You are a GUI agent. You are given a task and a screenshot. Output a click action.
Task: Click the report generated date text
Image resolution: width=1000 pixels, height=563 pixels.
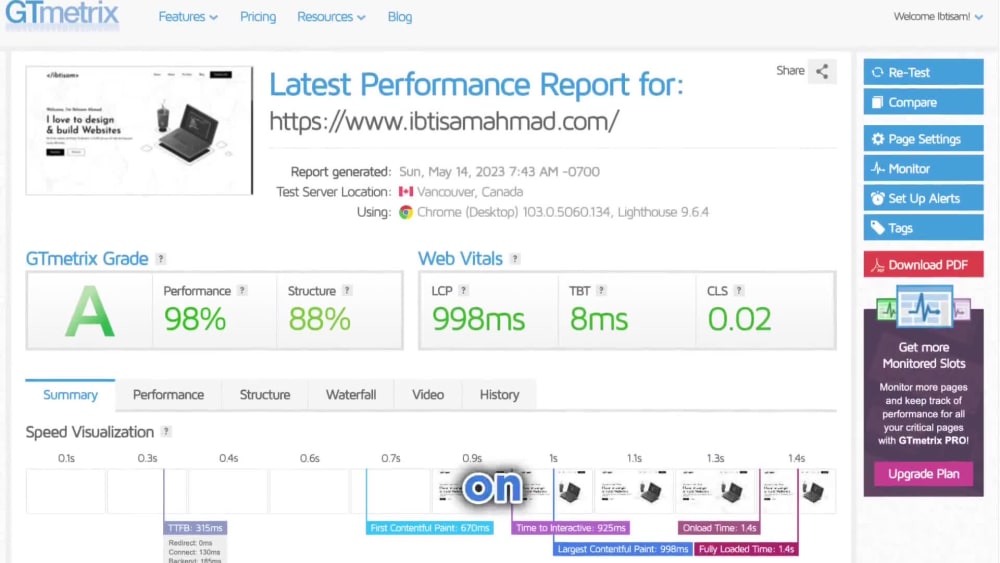499,172
